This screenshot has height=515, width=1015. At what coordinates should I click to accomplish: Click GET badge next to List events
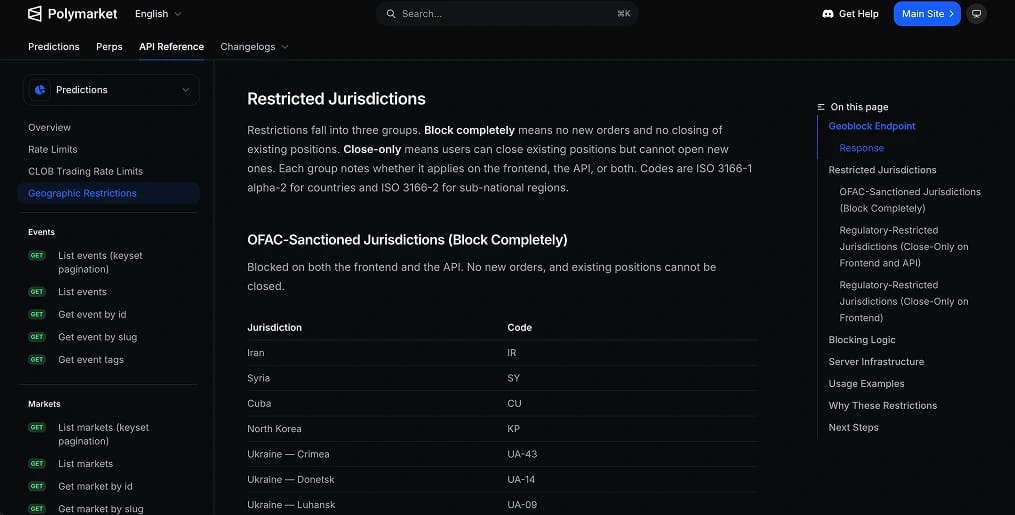(x=37, y=292)
